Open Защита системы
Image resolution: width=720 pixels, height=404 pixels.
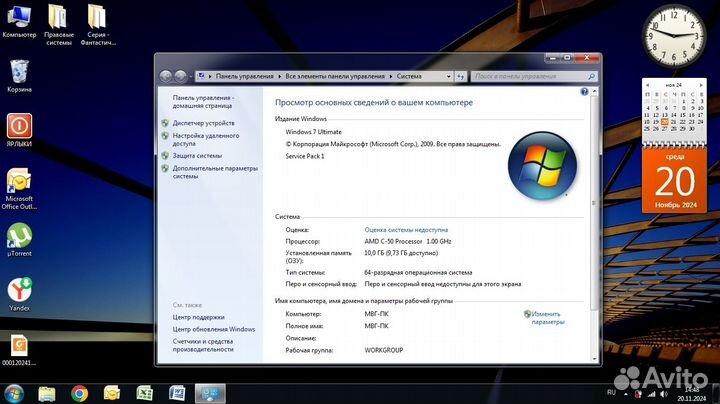[197, 156]
